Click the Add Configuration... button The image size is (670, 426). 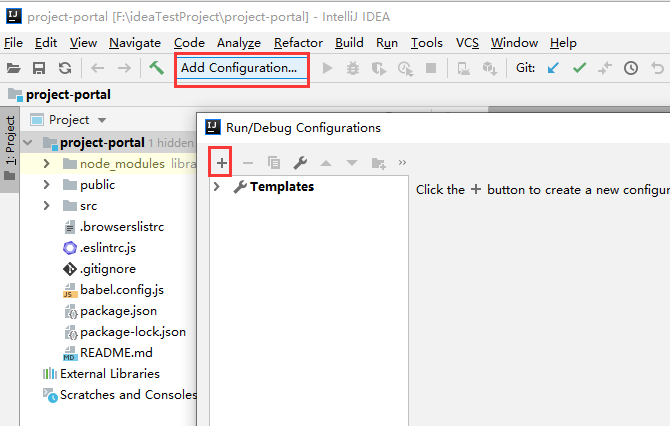[x=242, y=68]
